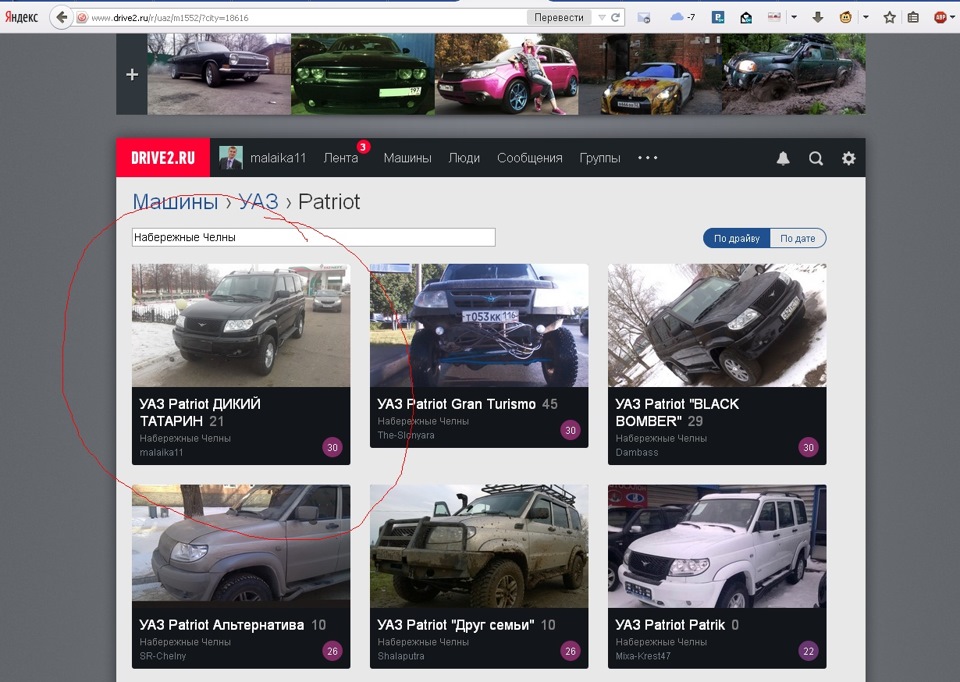The height and width of the screenshot is (682, 960).
Task: Click the blue P extension icon
Action: (x=718, y=18)
